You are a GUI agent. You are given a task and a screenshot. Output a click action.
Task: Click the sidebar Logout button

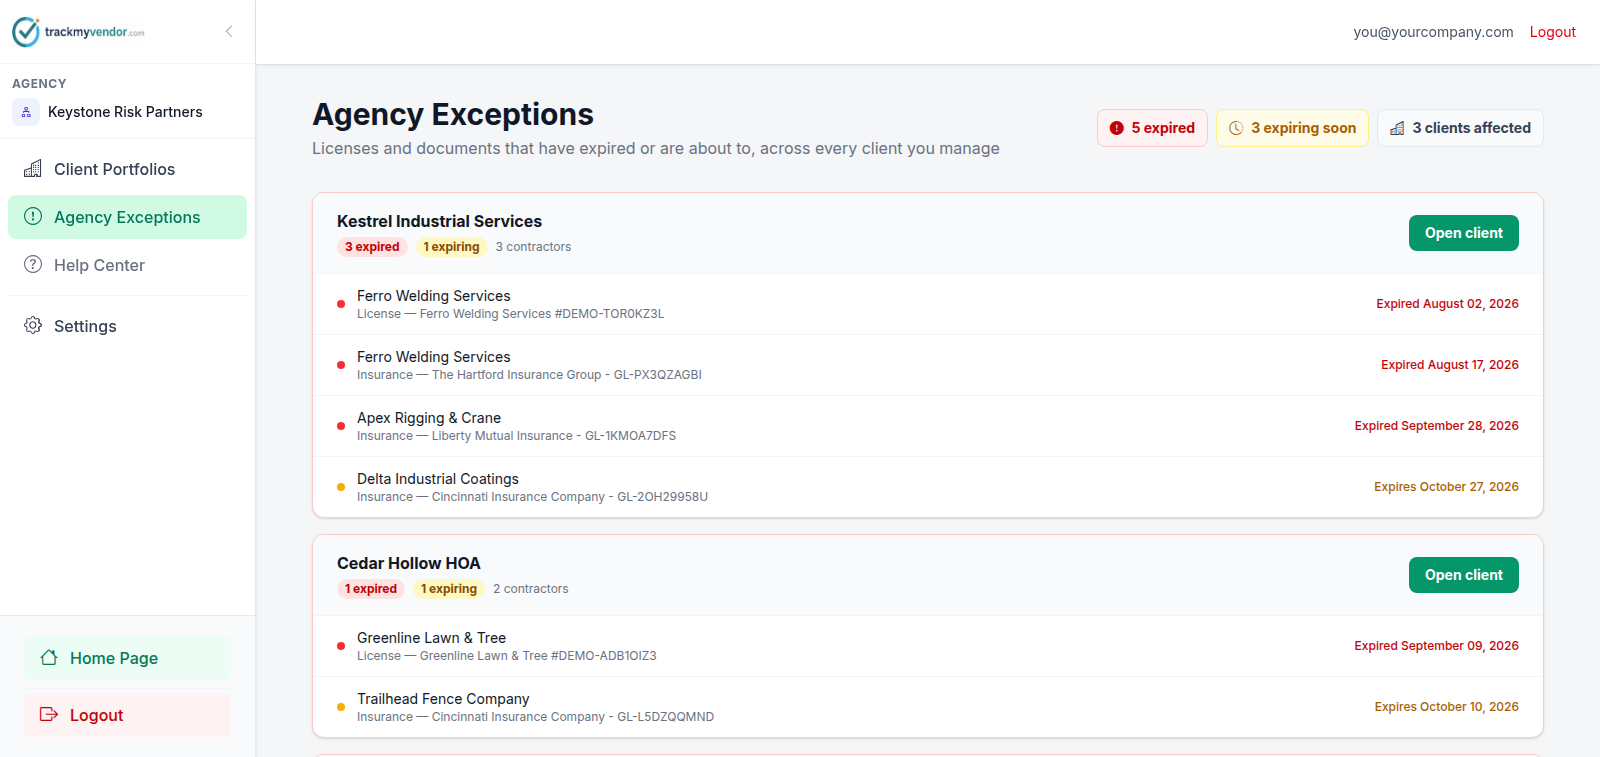[x=127, y=715]
